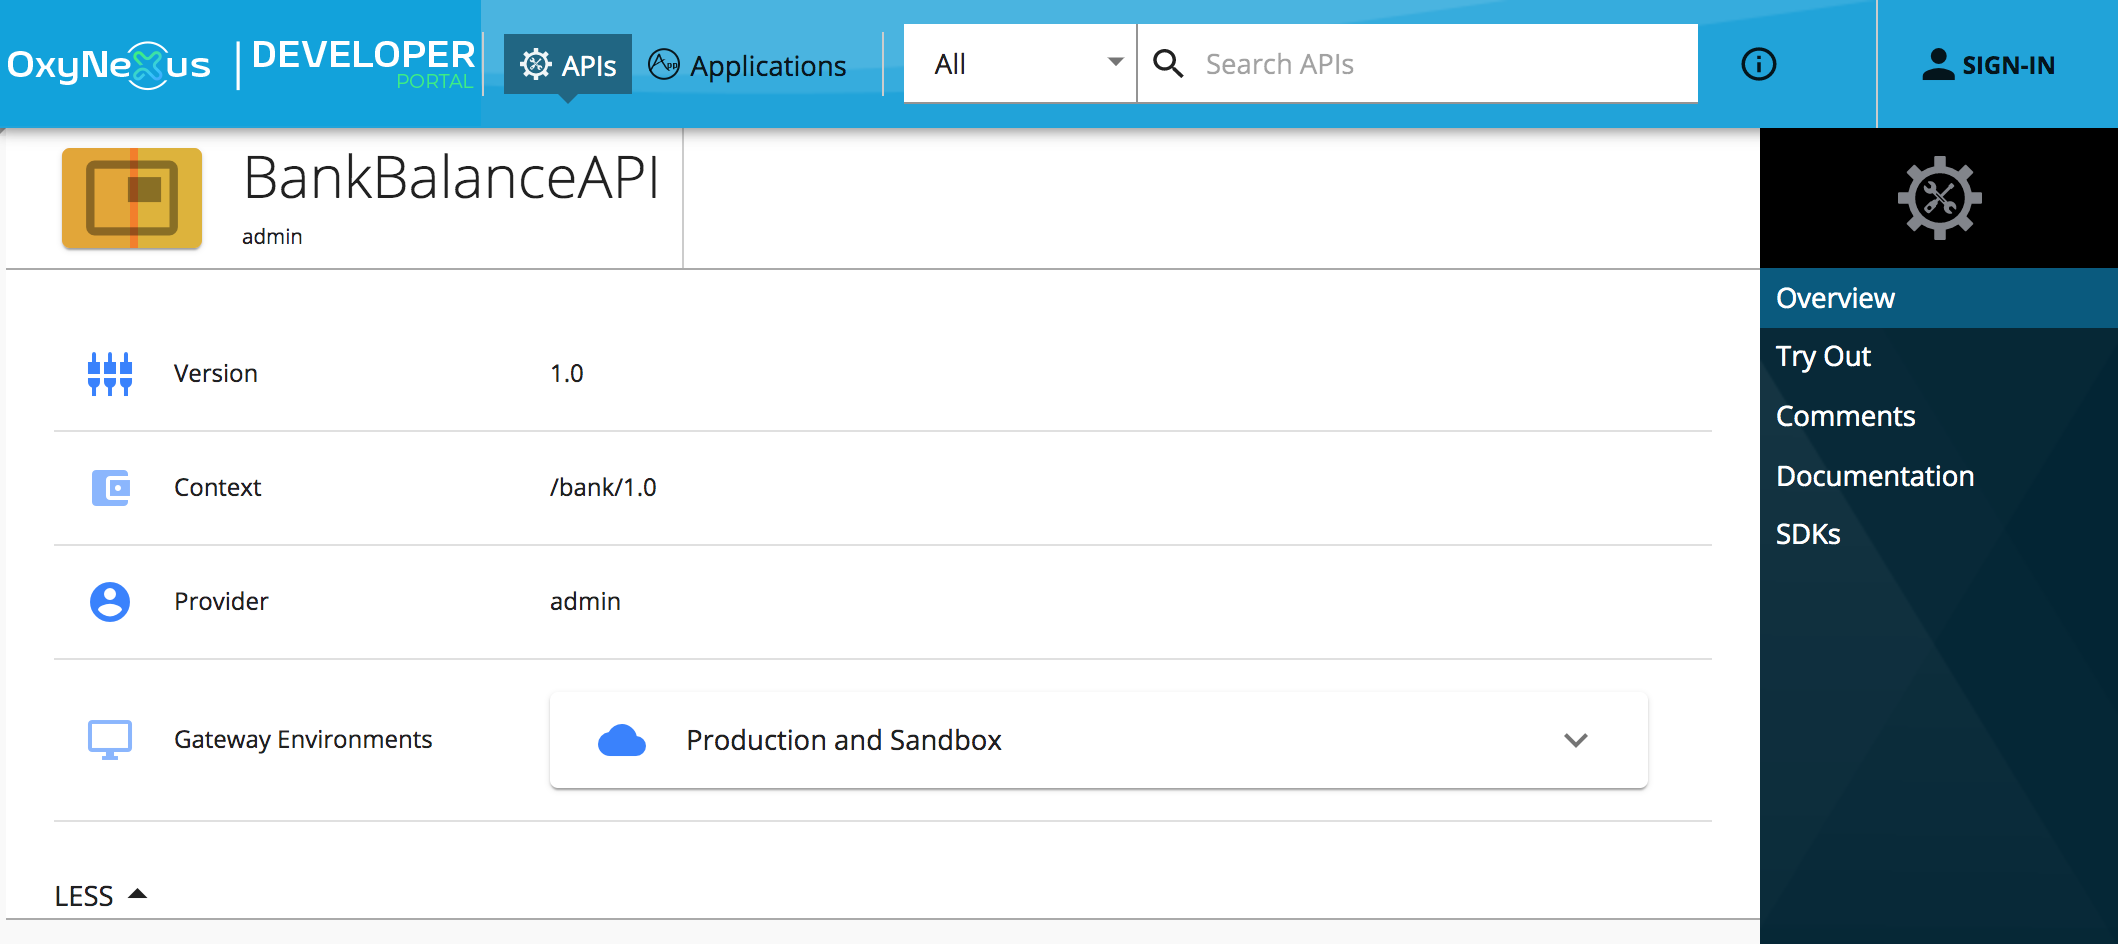2118x944 pixels.
Task: Click the version value 1.0
Action: coord(567,373)
